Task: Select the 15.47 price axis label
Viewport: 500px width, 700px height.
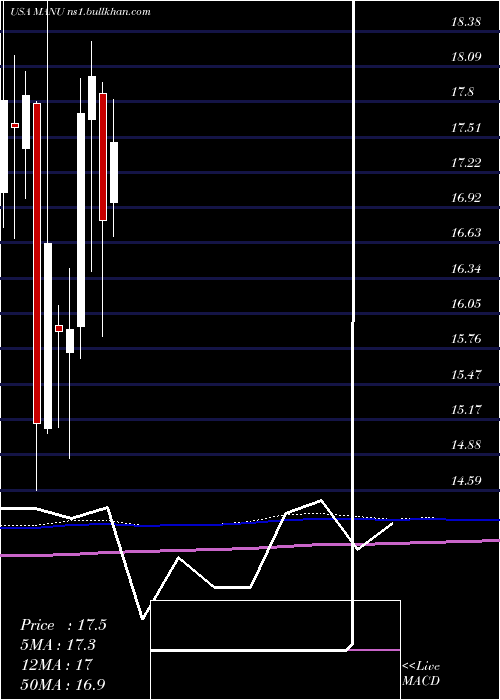Action: coord(466,374)
